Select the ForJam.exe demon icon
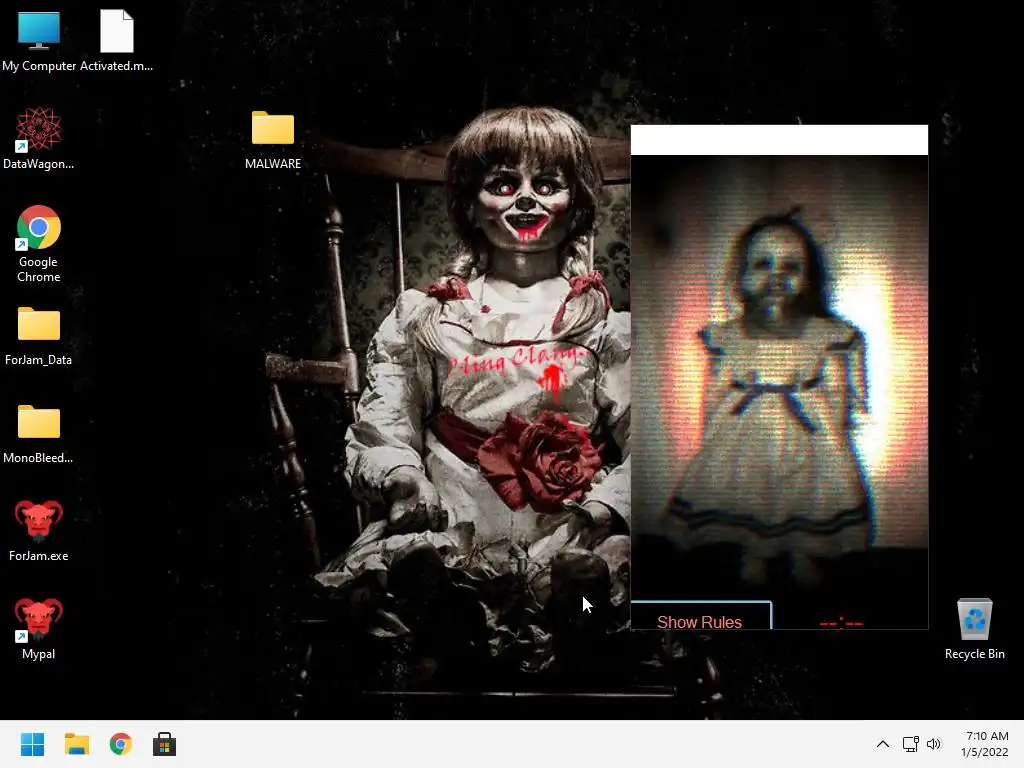This screenshot has height=768, width=1024. coord(39,530)
